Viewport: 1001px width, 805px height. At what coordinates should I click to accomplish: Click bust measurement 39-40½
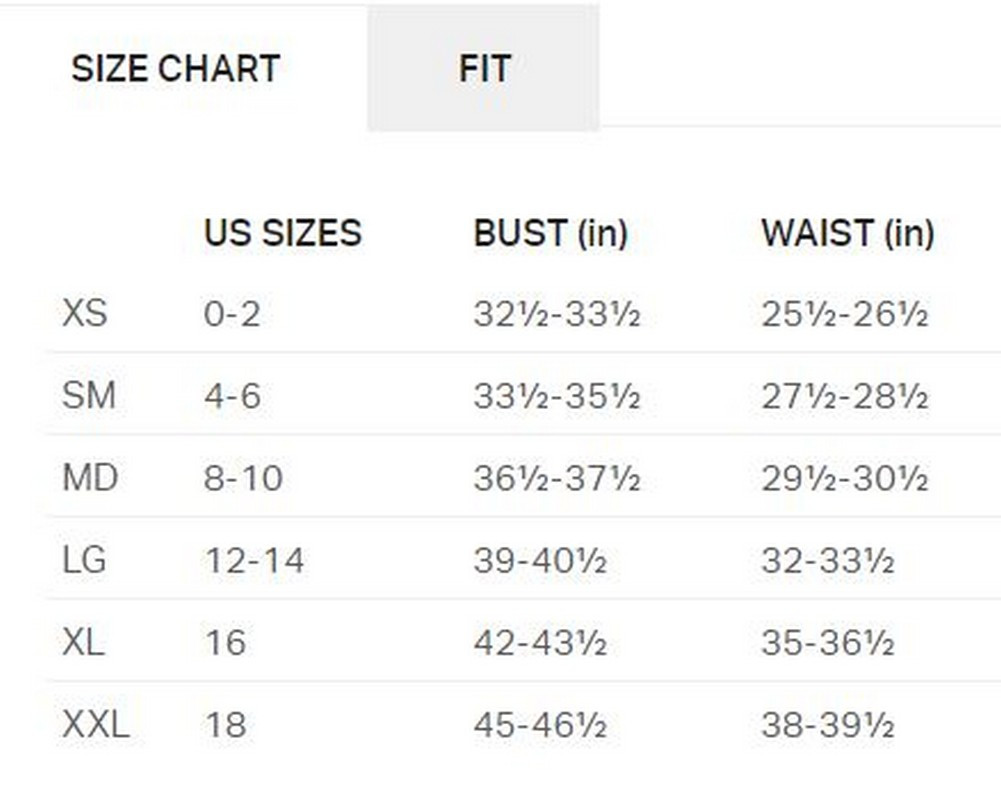click(x=540, y=560)
